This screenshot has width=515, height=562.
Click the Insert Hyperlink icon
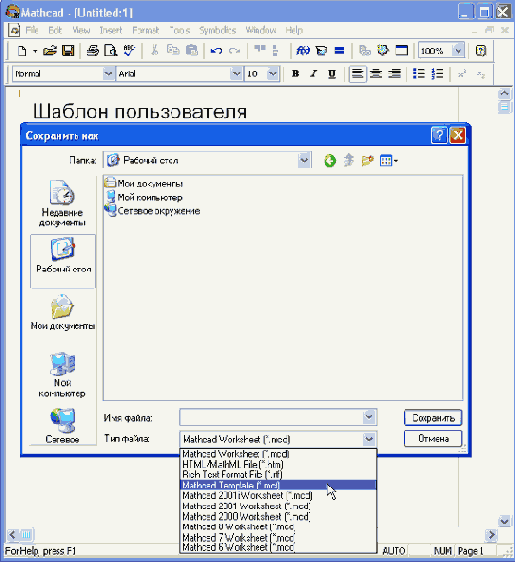[364, 51]
